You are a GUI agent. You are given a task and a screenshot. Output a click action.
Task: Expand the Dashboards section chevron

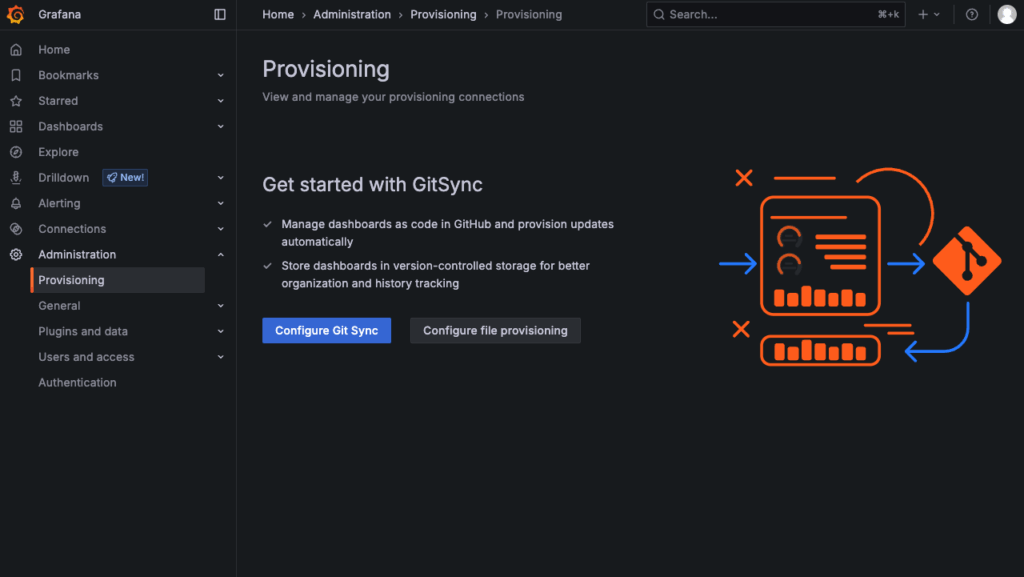pos(221,127)
